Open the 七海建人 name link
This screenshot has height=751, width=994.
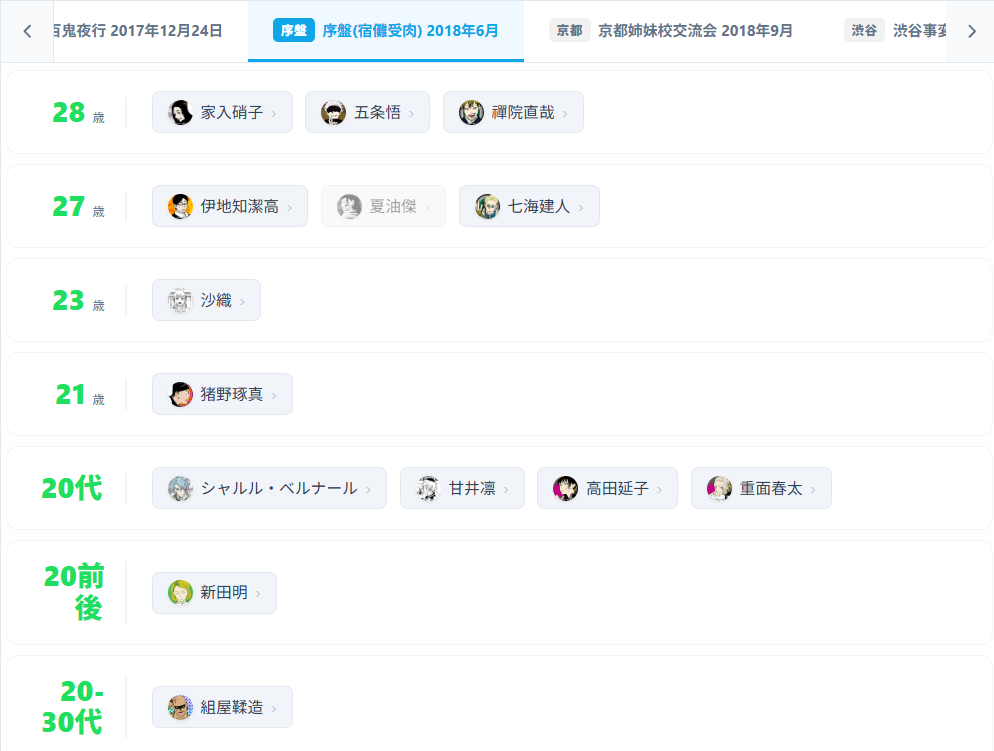tap(539, 206)
